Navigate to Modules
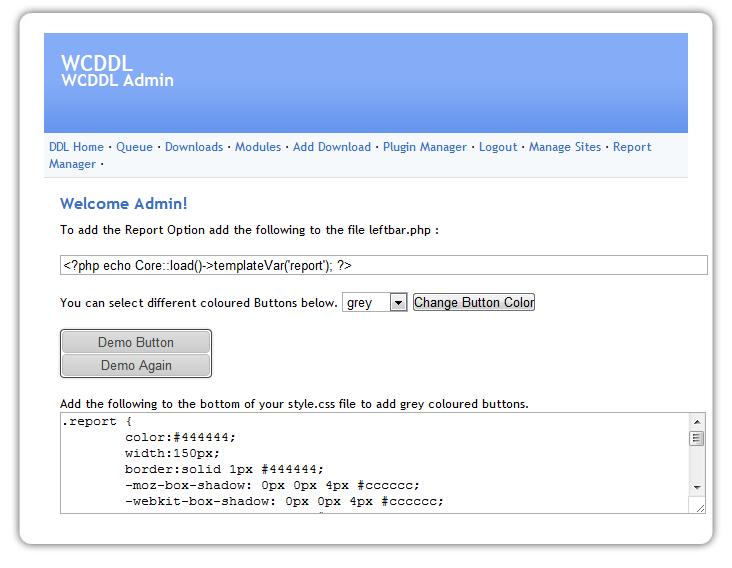 tap(258, 147)
